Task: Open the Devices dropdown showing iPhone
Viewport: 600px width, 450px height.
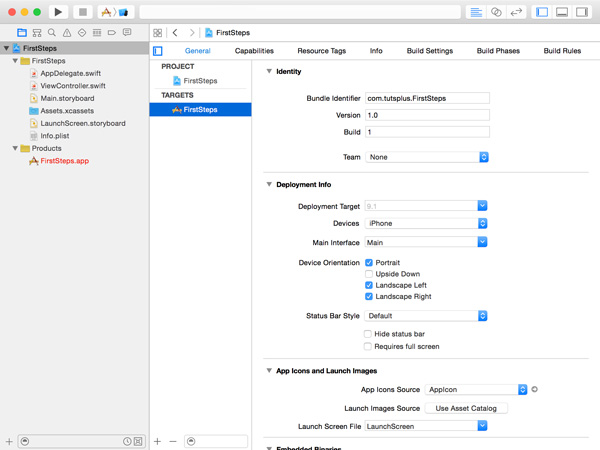Action: click(426, 224)
